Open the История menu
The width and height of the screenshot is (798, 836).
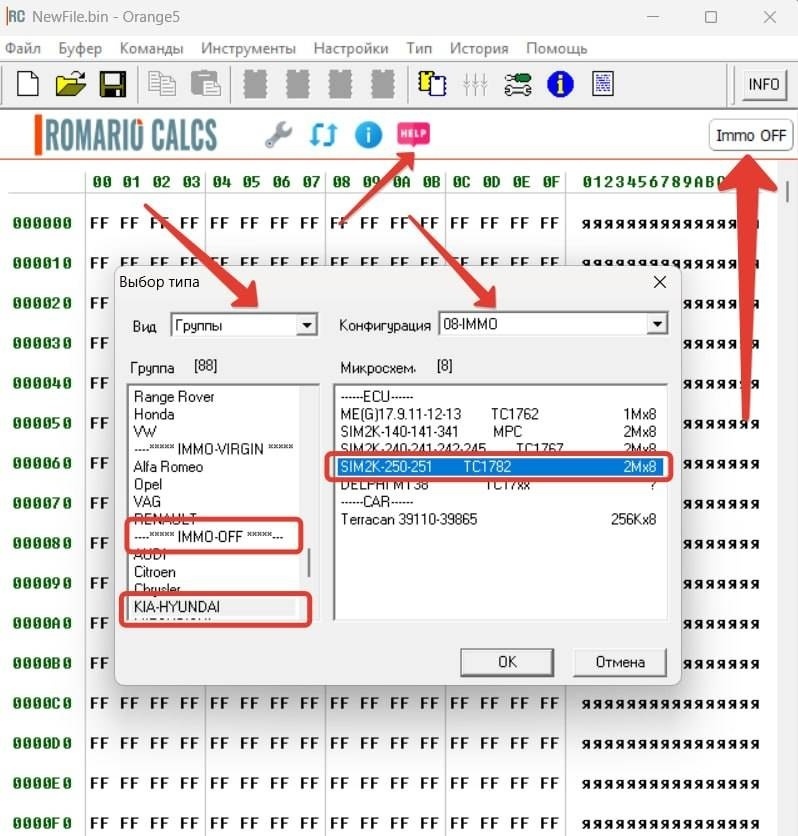click(x=479, y=49)
